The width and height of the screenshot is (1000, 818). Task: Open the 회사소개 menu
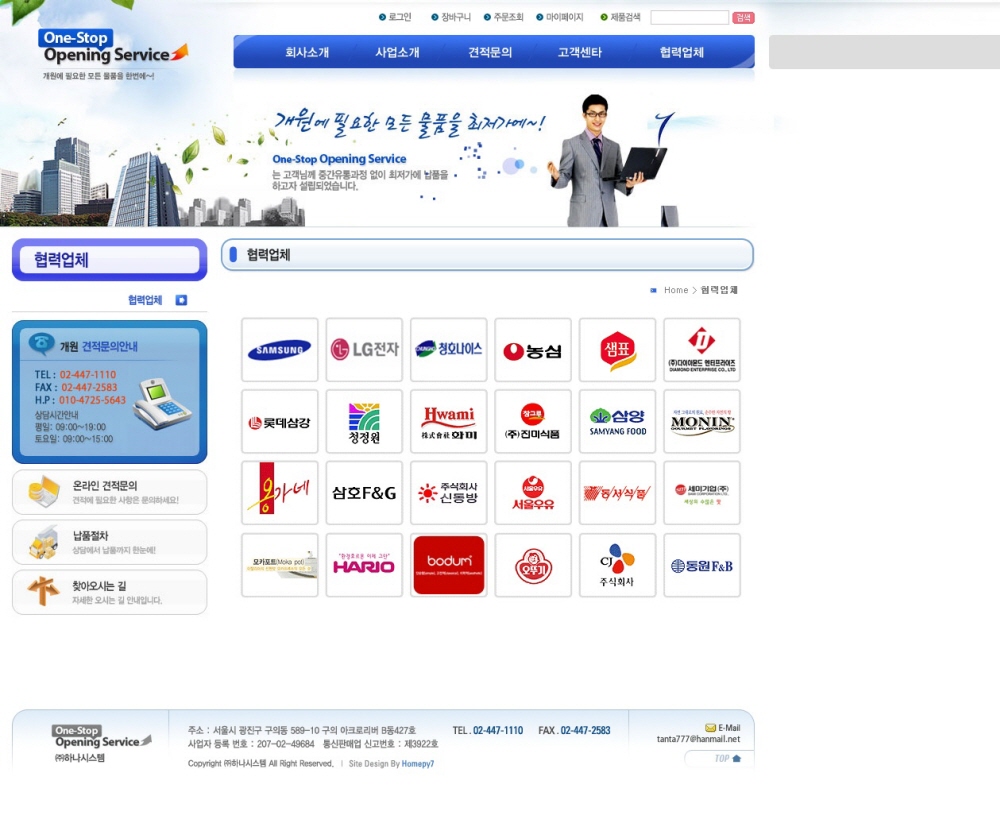point(307,53)
